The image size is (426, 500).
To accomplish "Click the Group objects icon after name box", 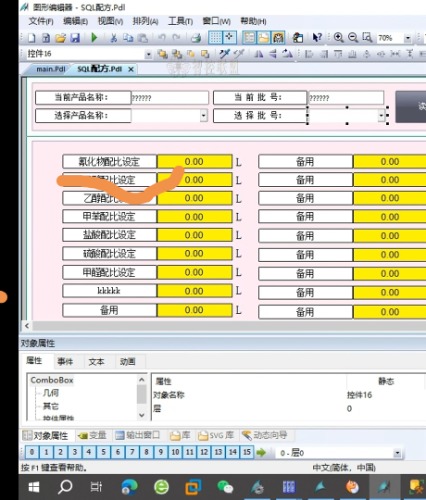I will point(163,54).
